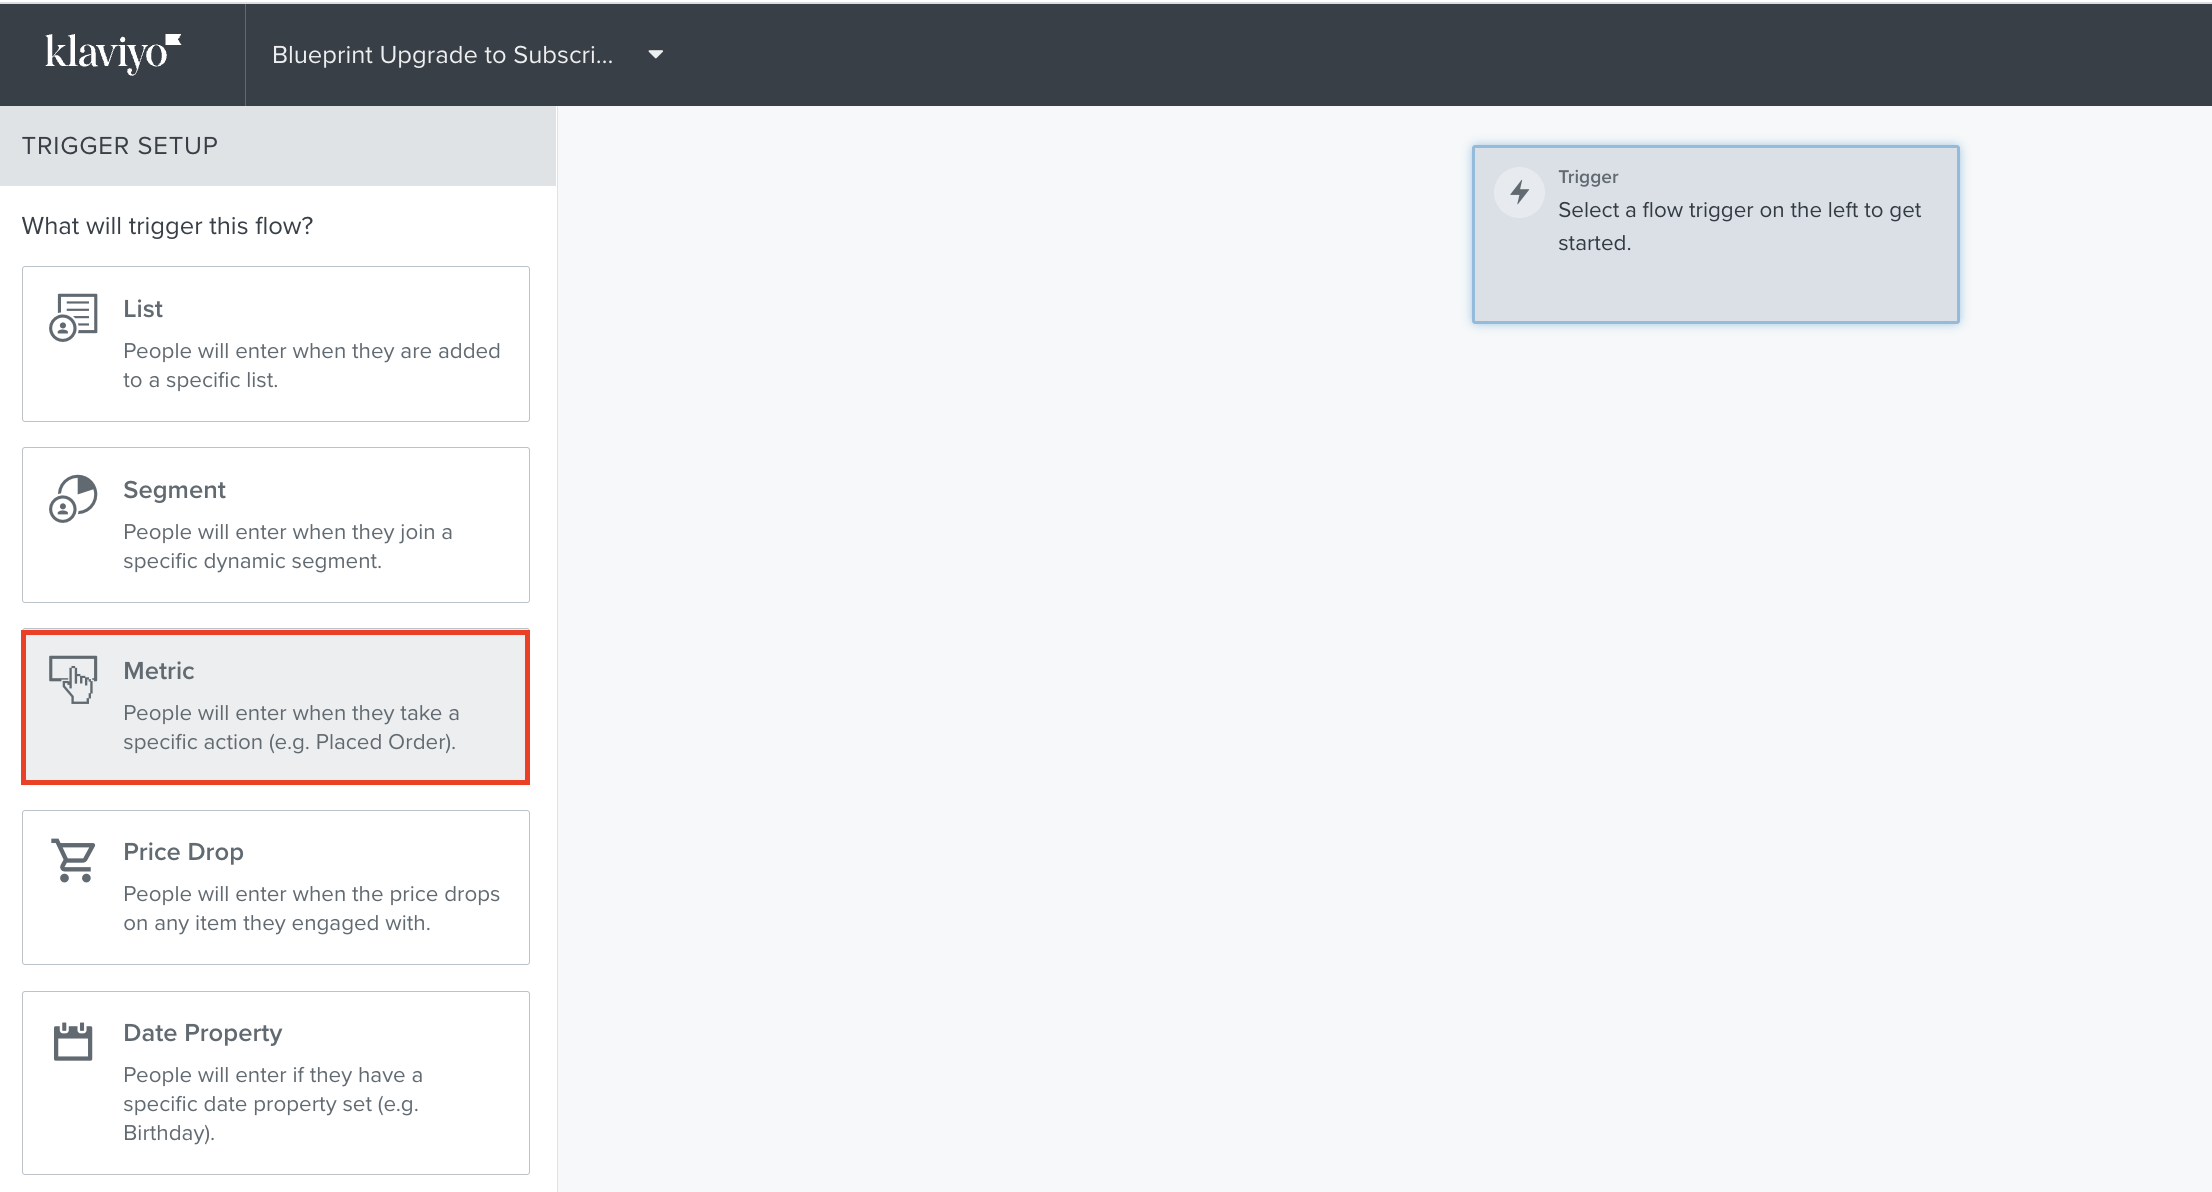Click the List trigger icon

73,317
